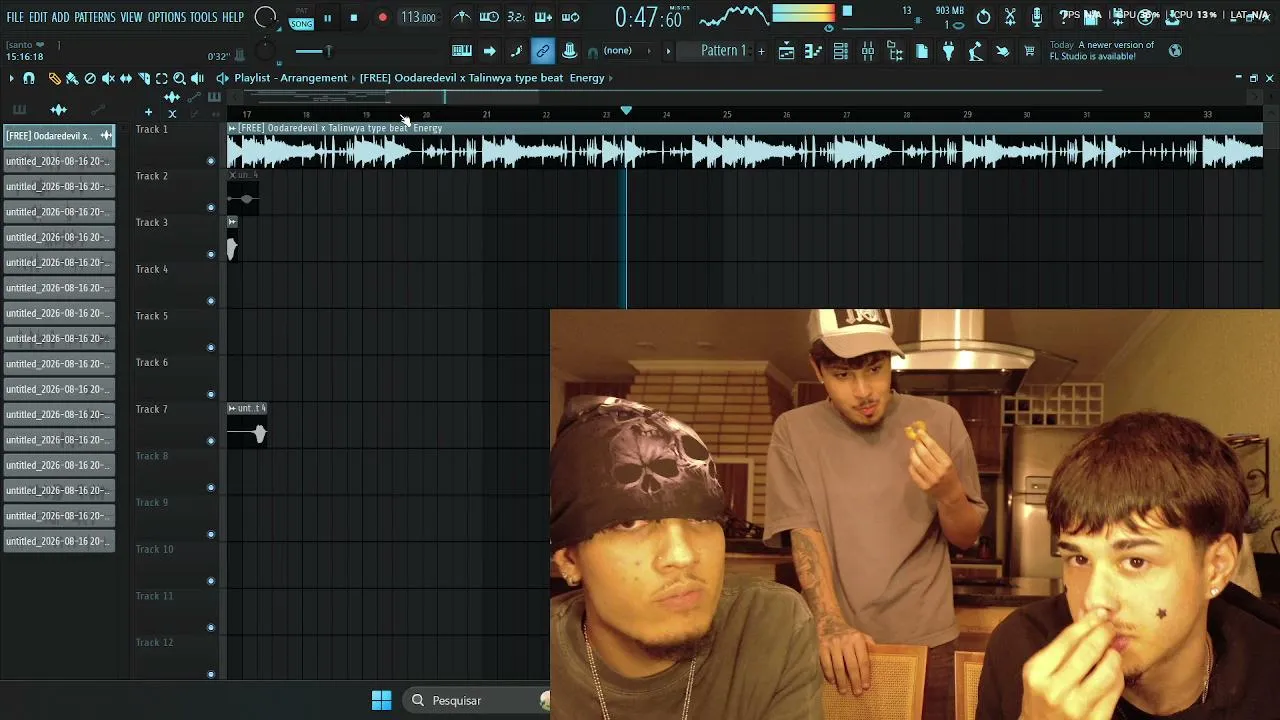Click the microphone one-click recording icon
Screen dimensions: 1280x720
coord(1038,17)
